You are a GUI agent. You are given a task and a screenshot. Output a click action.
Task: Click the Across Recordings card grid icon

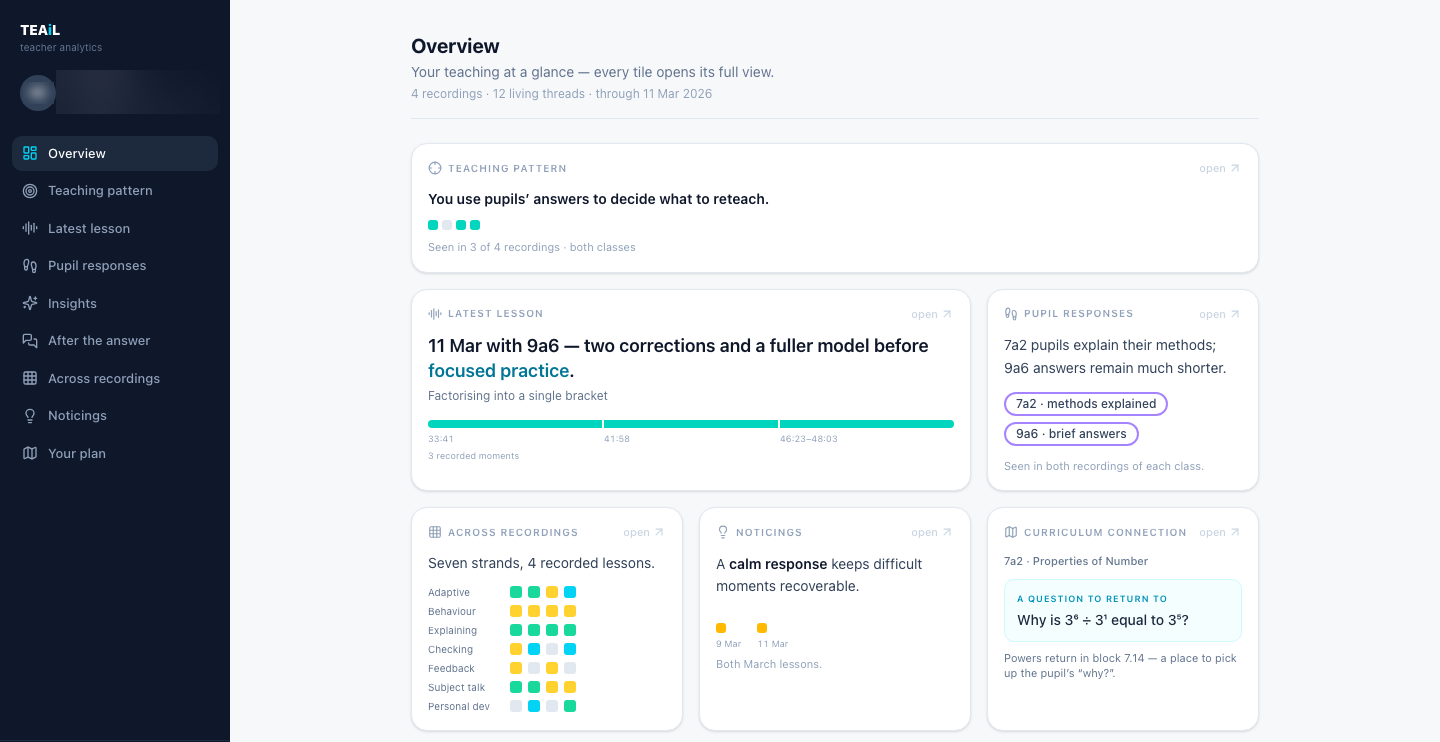coord(435,533)
